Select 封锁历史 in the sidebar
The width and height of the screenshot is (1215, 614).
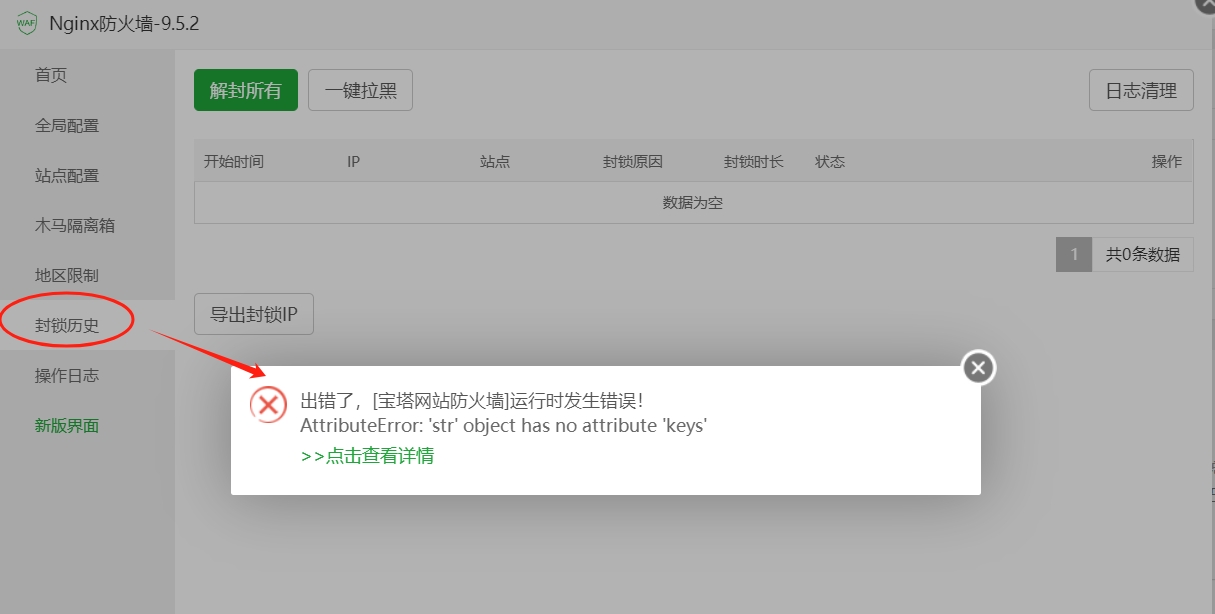(67, 325)
